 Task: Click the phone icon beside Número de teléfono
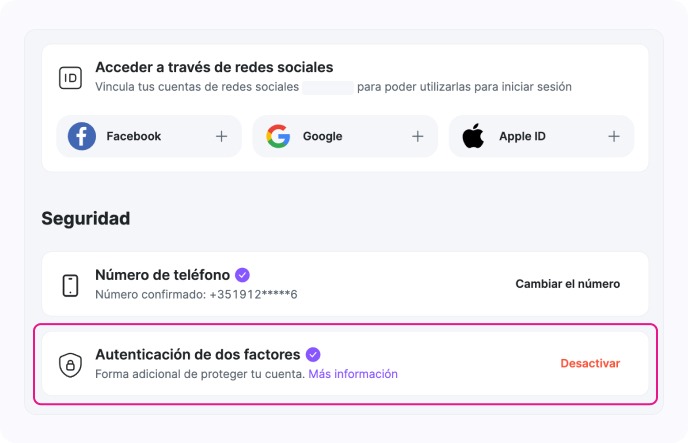pyautogui.click(x=70, y=284)
